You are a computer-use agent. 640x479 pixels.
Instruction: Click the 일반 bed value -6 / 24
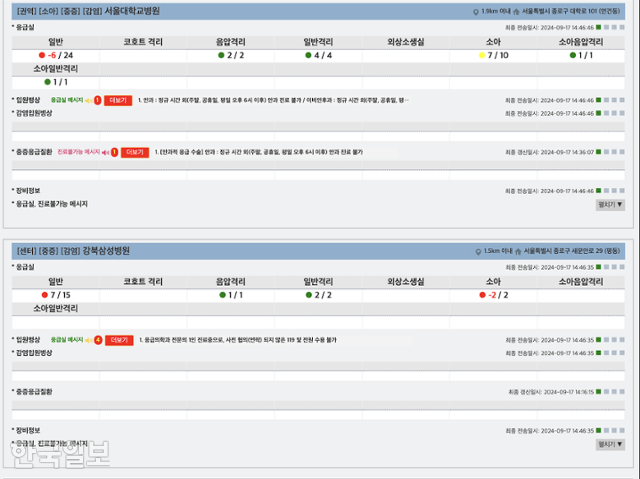pyautogui.click(x=60, y=55)
